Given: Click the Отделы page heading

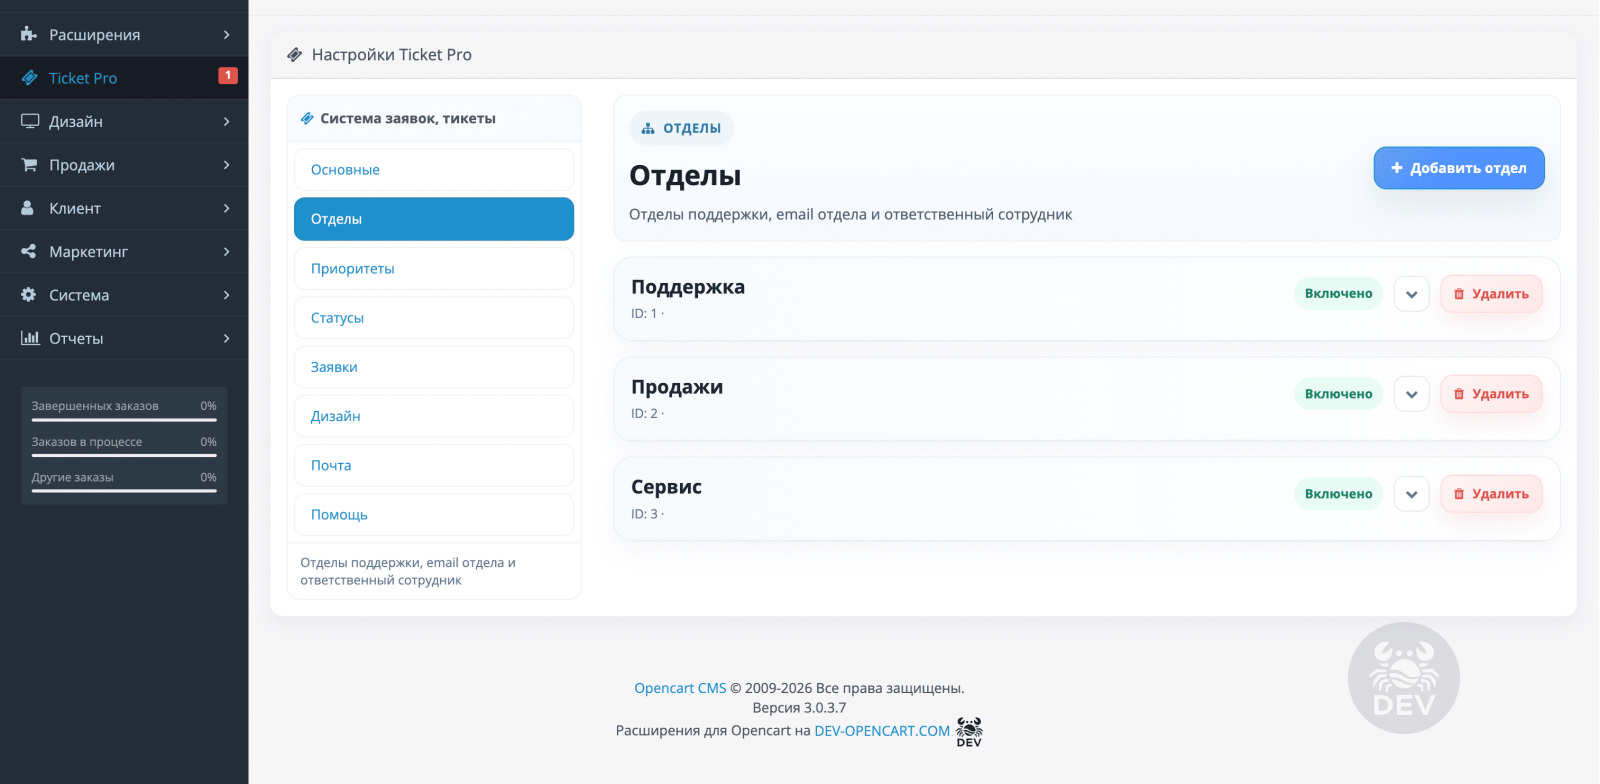Looking at the screenshot, I should (x=685, y=176).
